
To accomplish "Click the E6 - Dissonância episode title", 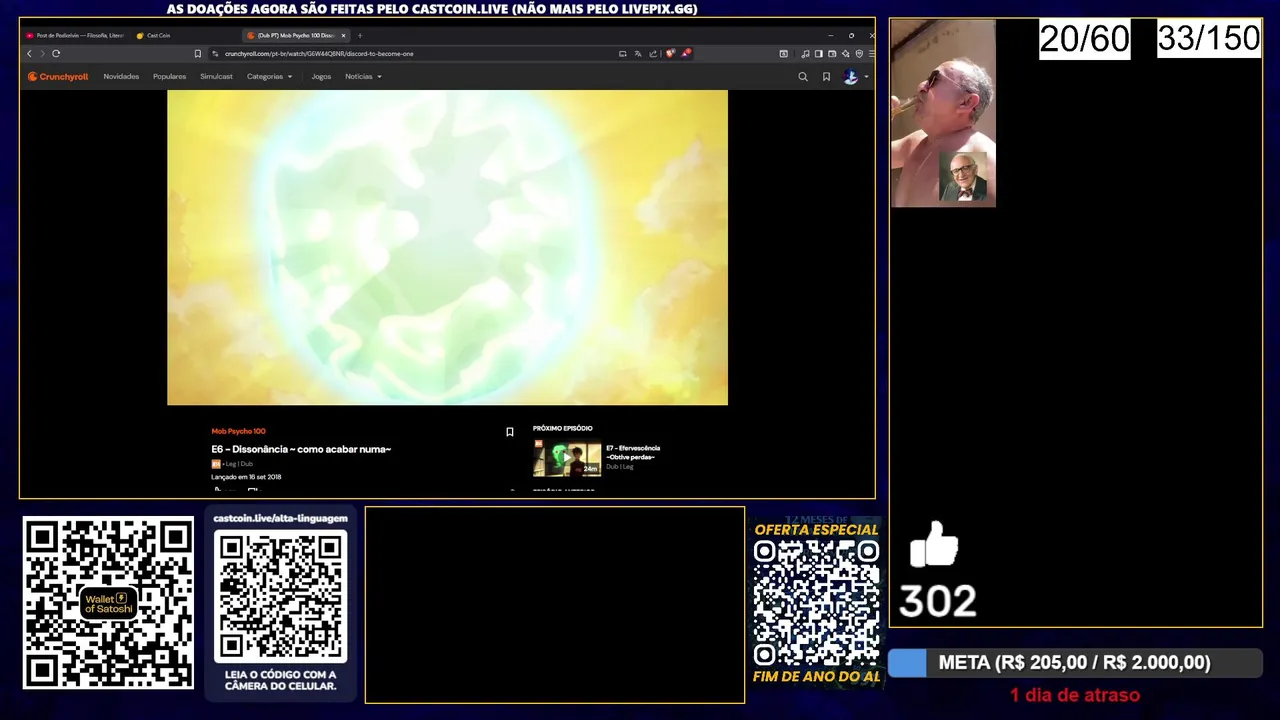I will point(301,449).
